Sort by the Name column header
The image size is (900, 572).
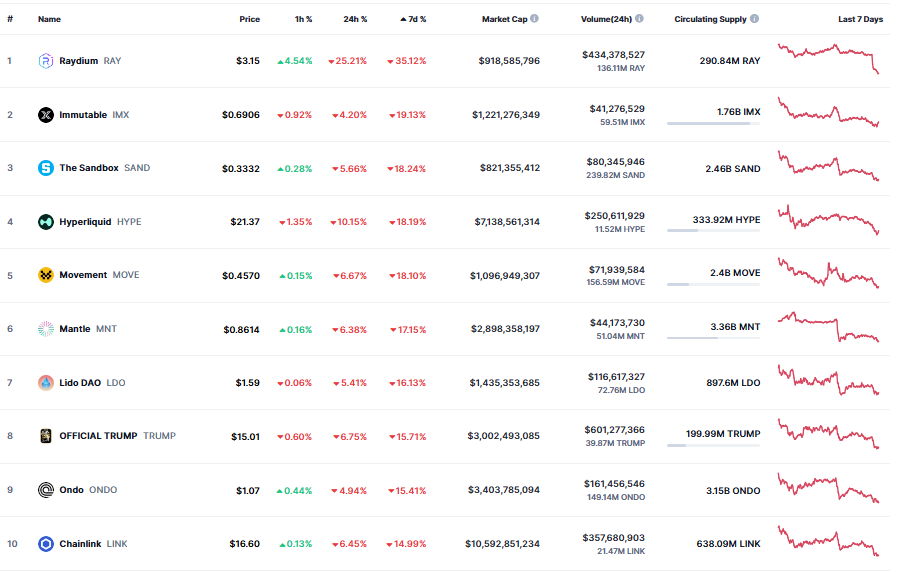tap(49, 20)
